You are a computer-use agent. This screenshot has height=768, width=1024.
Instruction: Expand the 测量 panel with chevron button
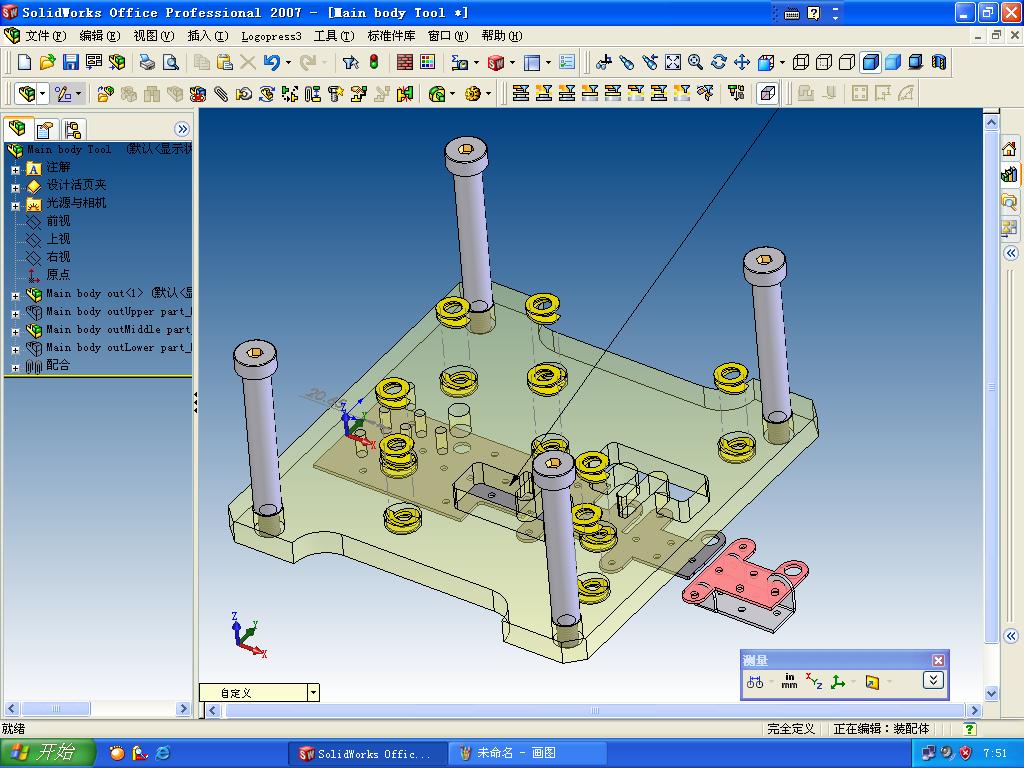click(x=933, y=680)
